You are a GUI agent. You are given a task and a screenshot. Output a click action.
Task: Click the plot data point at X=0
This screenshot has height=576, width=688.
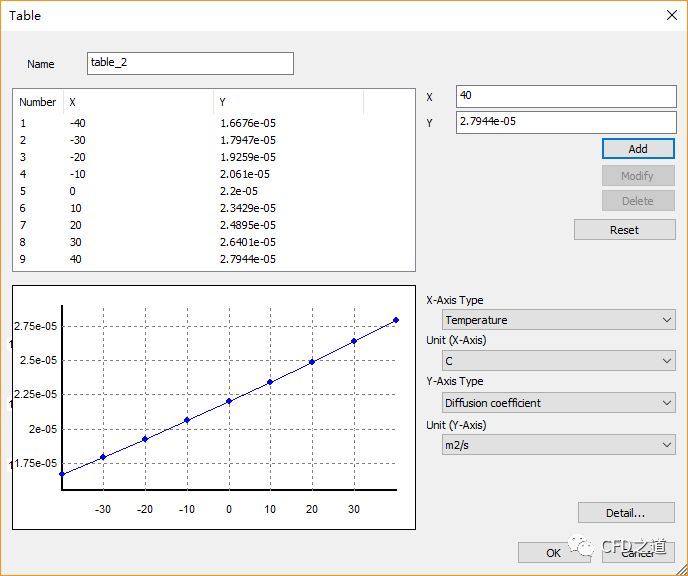tap(229, 401)
